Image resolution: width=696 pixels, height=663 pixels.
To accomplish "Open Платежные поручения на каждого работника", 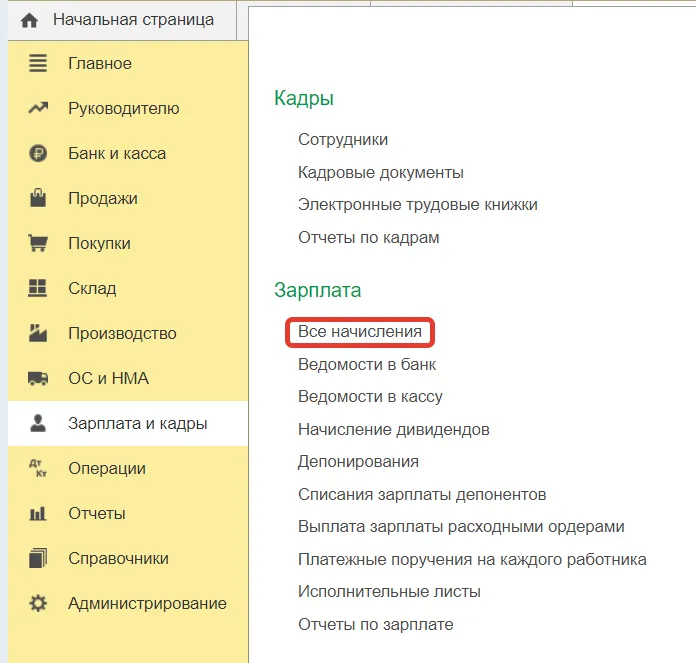I will 472,559.
